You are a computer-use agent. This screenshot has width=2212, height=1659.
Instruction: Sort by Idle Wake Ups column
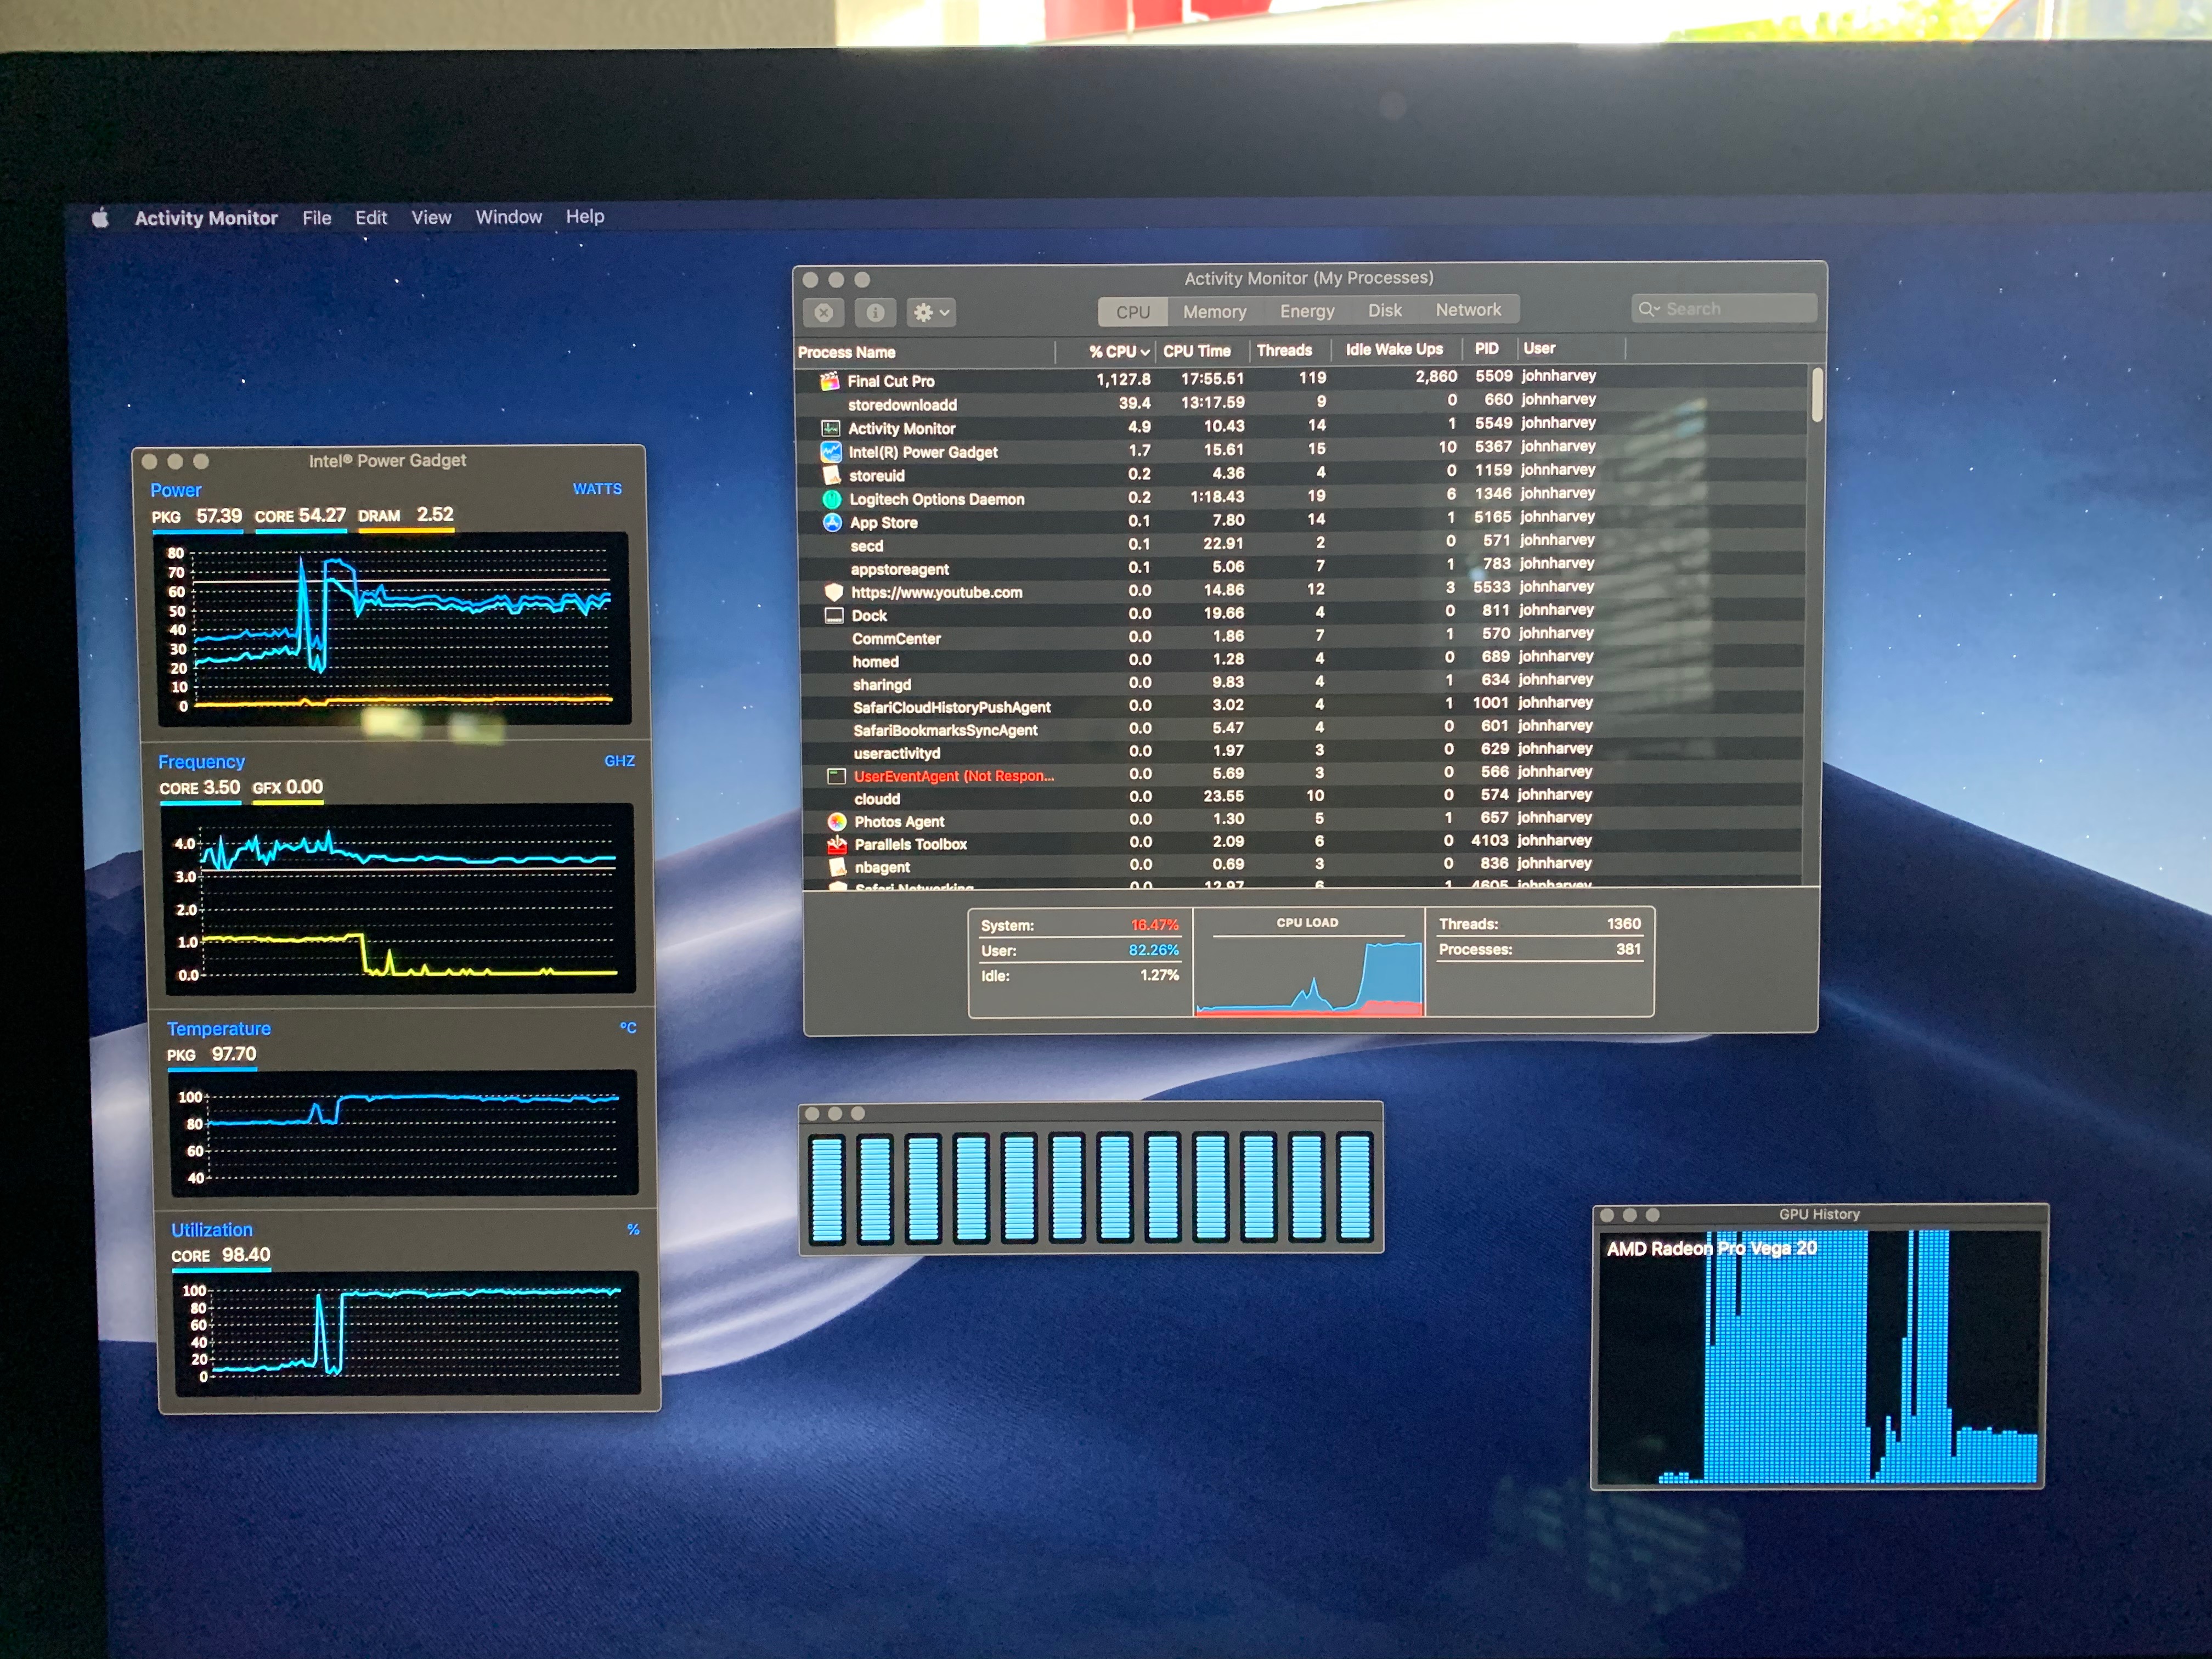1394,349
